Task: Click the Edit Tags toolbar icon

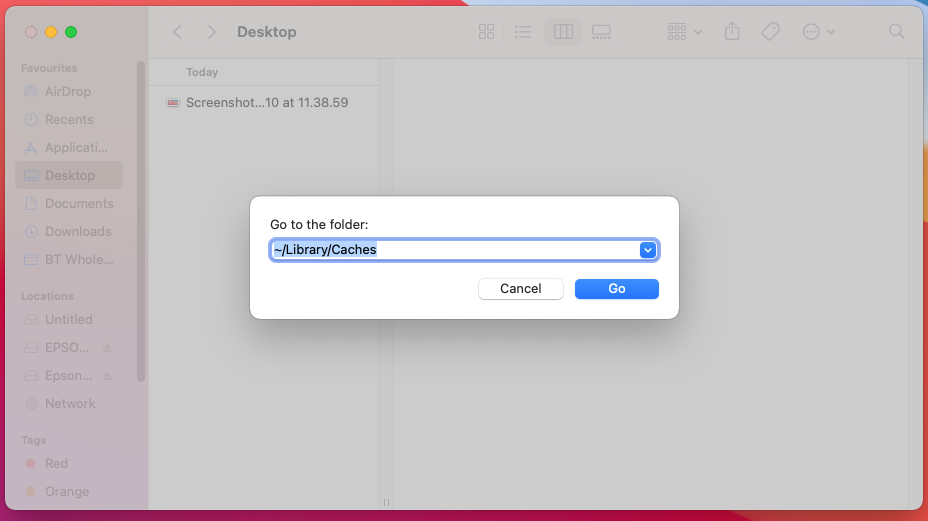Action: tap(770, 32)
